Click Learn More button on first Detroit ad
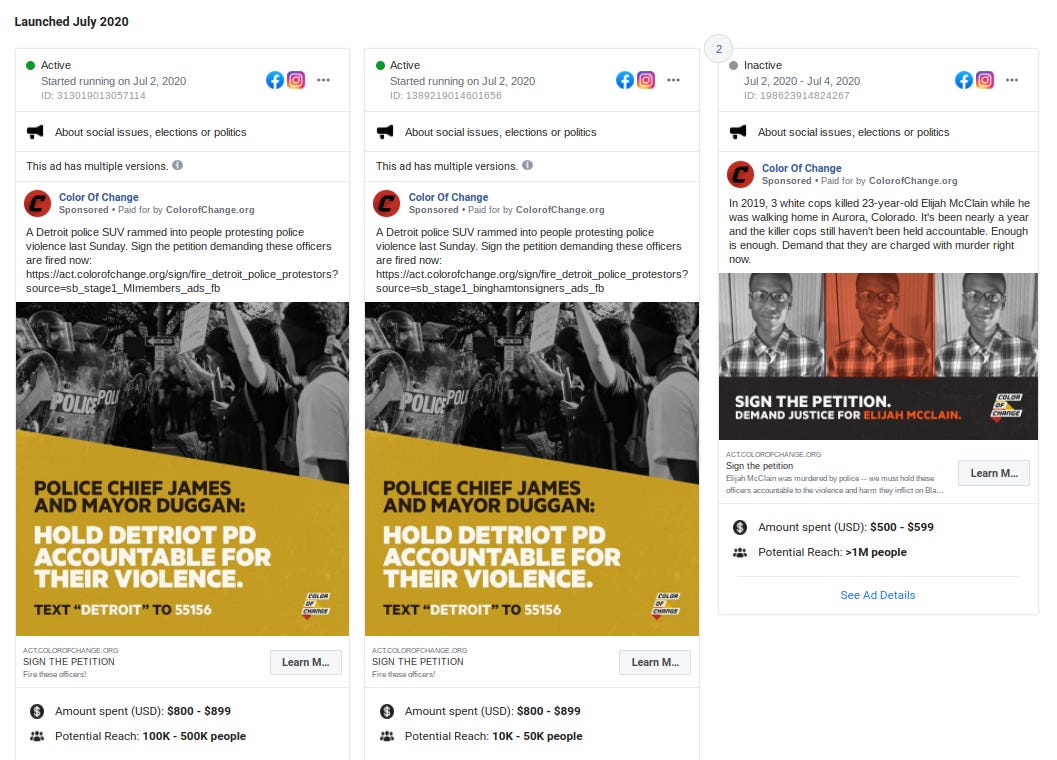The image size is (1057, 760). [x=305, y=662]
